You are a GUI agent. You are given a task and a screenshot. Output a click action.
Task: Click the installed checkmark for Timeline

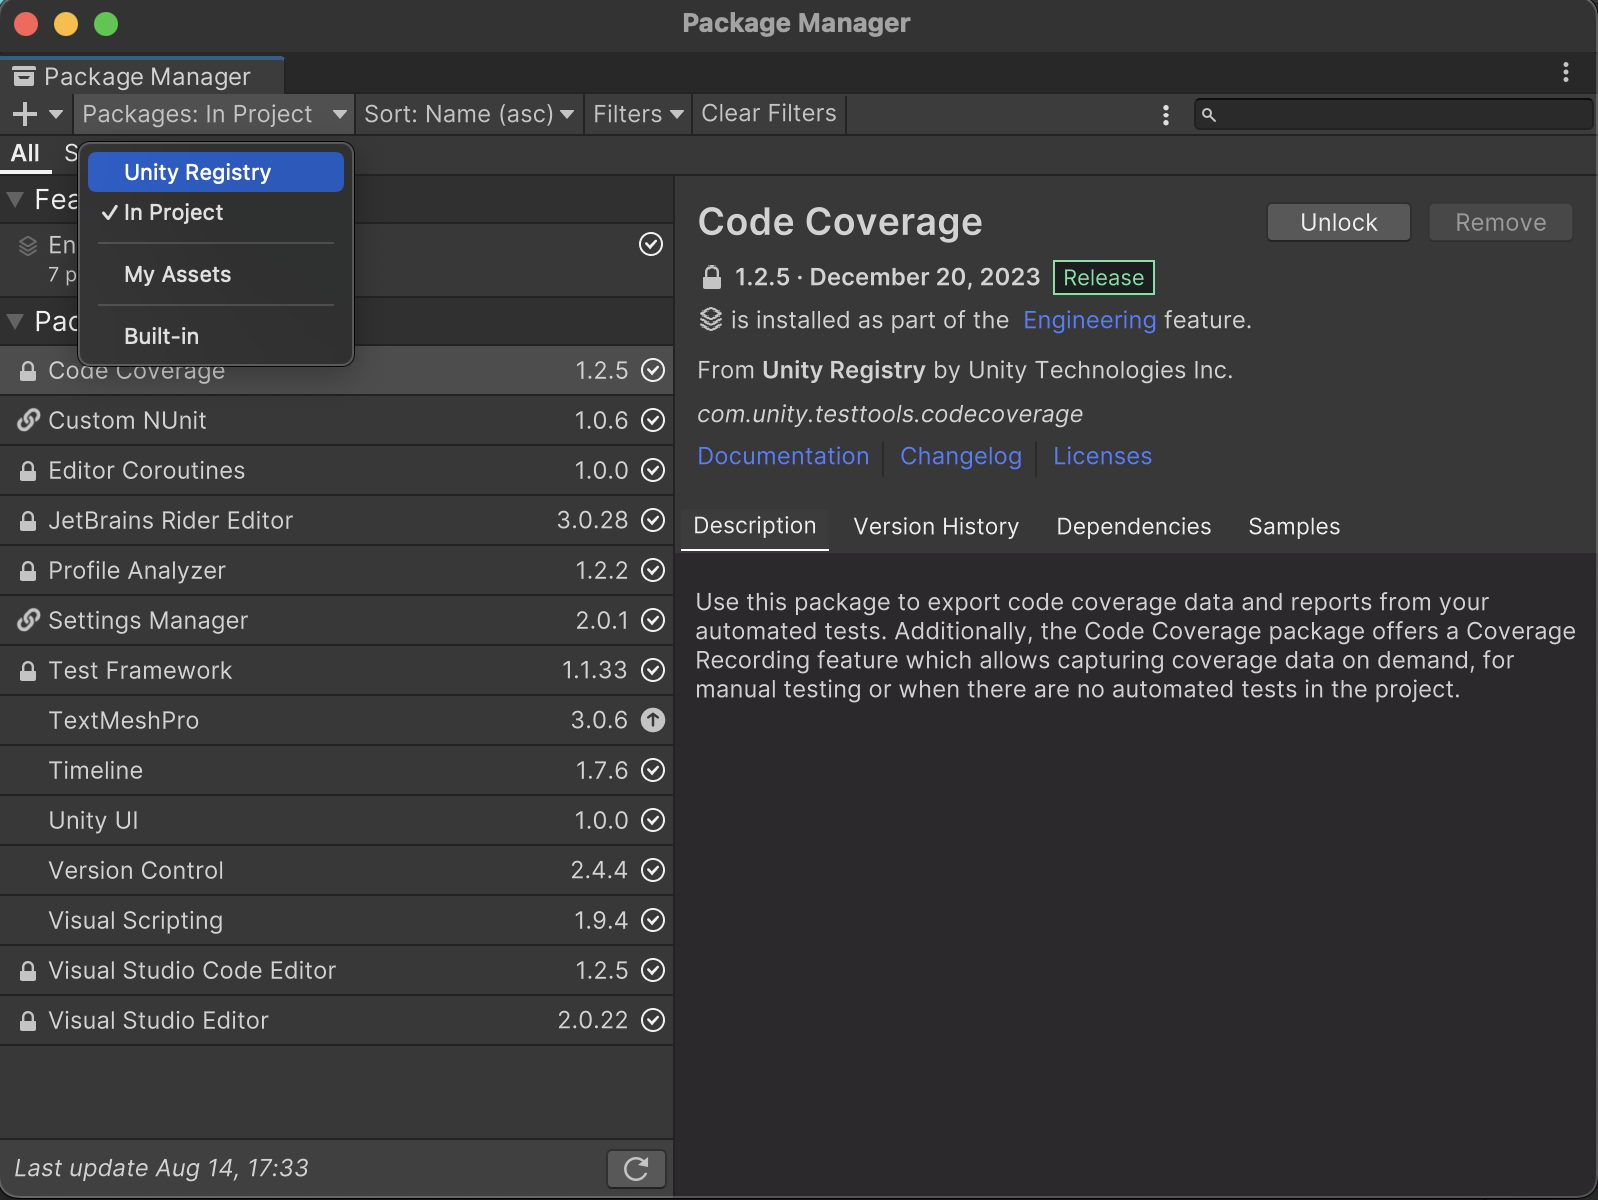point(652,770)
